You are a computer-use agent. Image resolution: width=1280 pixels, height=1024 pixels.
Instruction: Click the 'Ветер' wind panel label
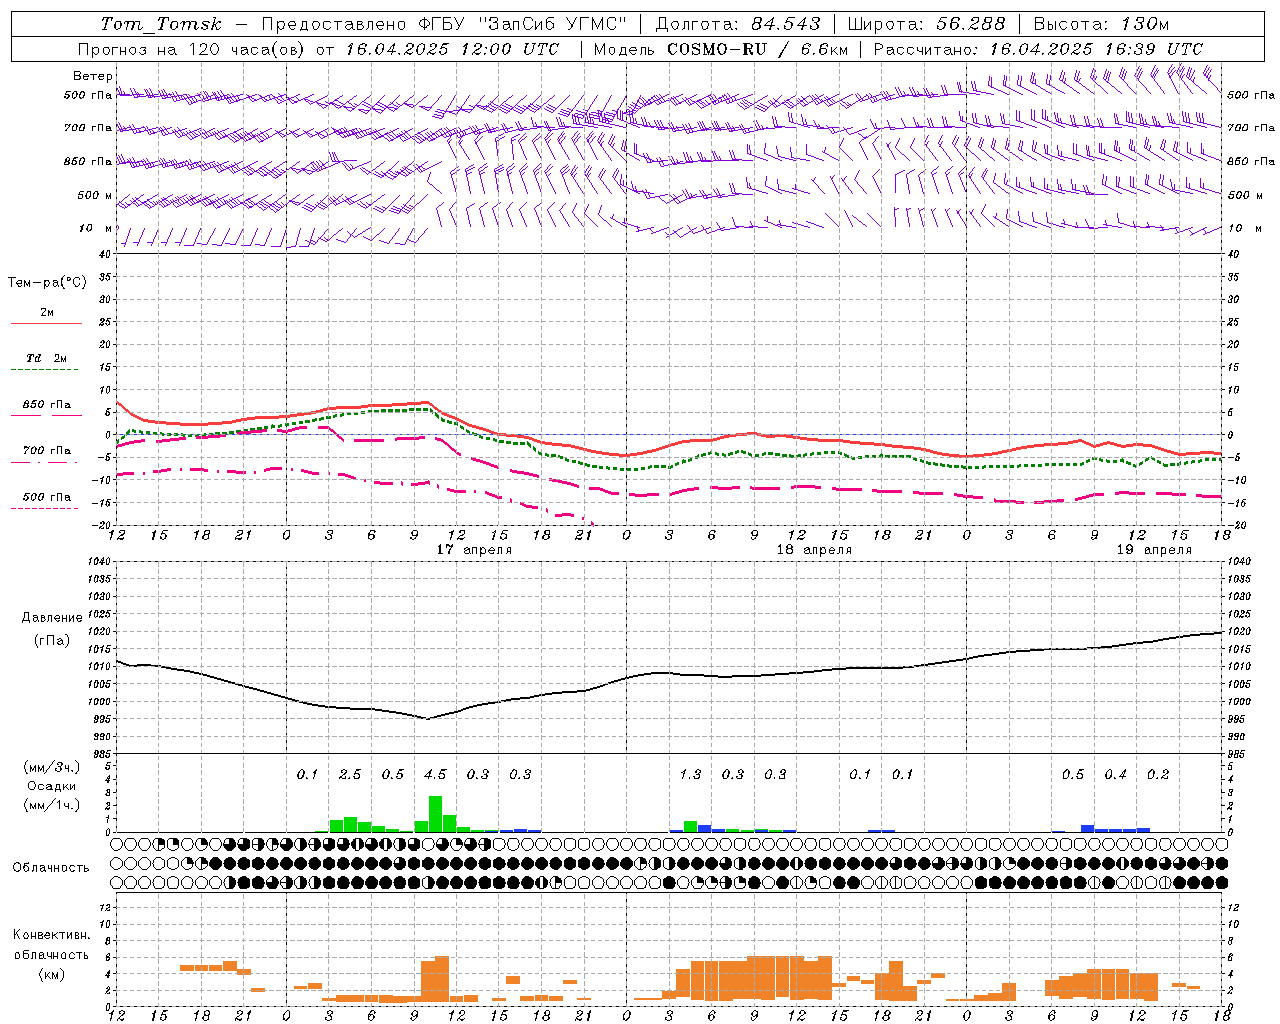pyautogui.click(x=92, y=76)
